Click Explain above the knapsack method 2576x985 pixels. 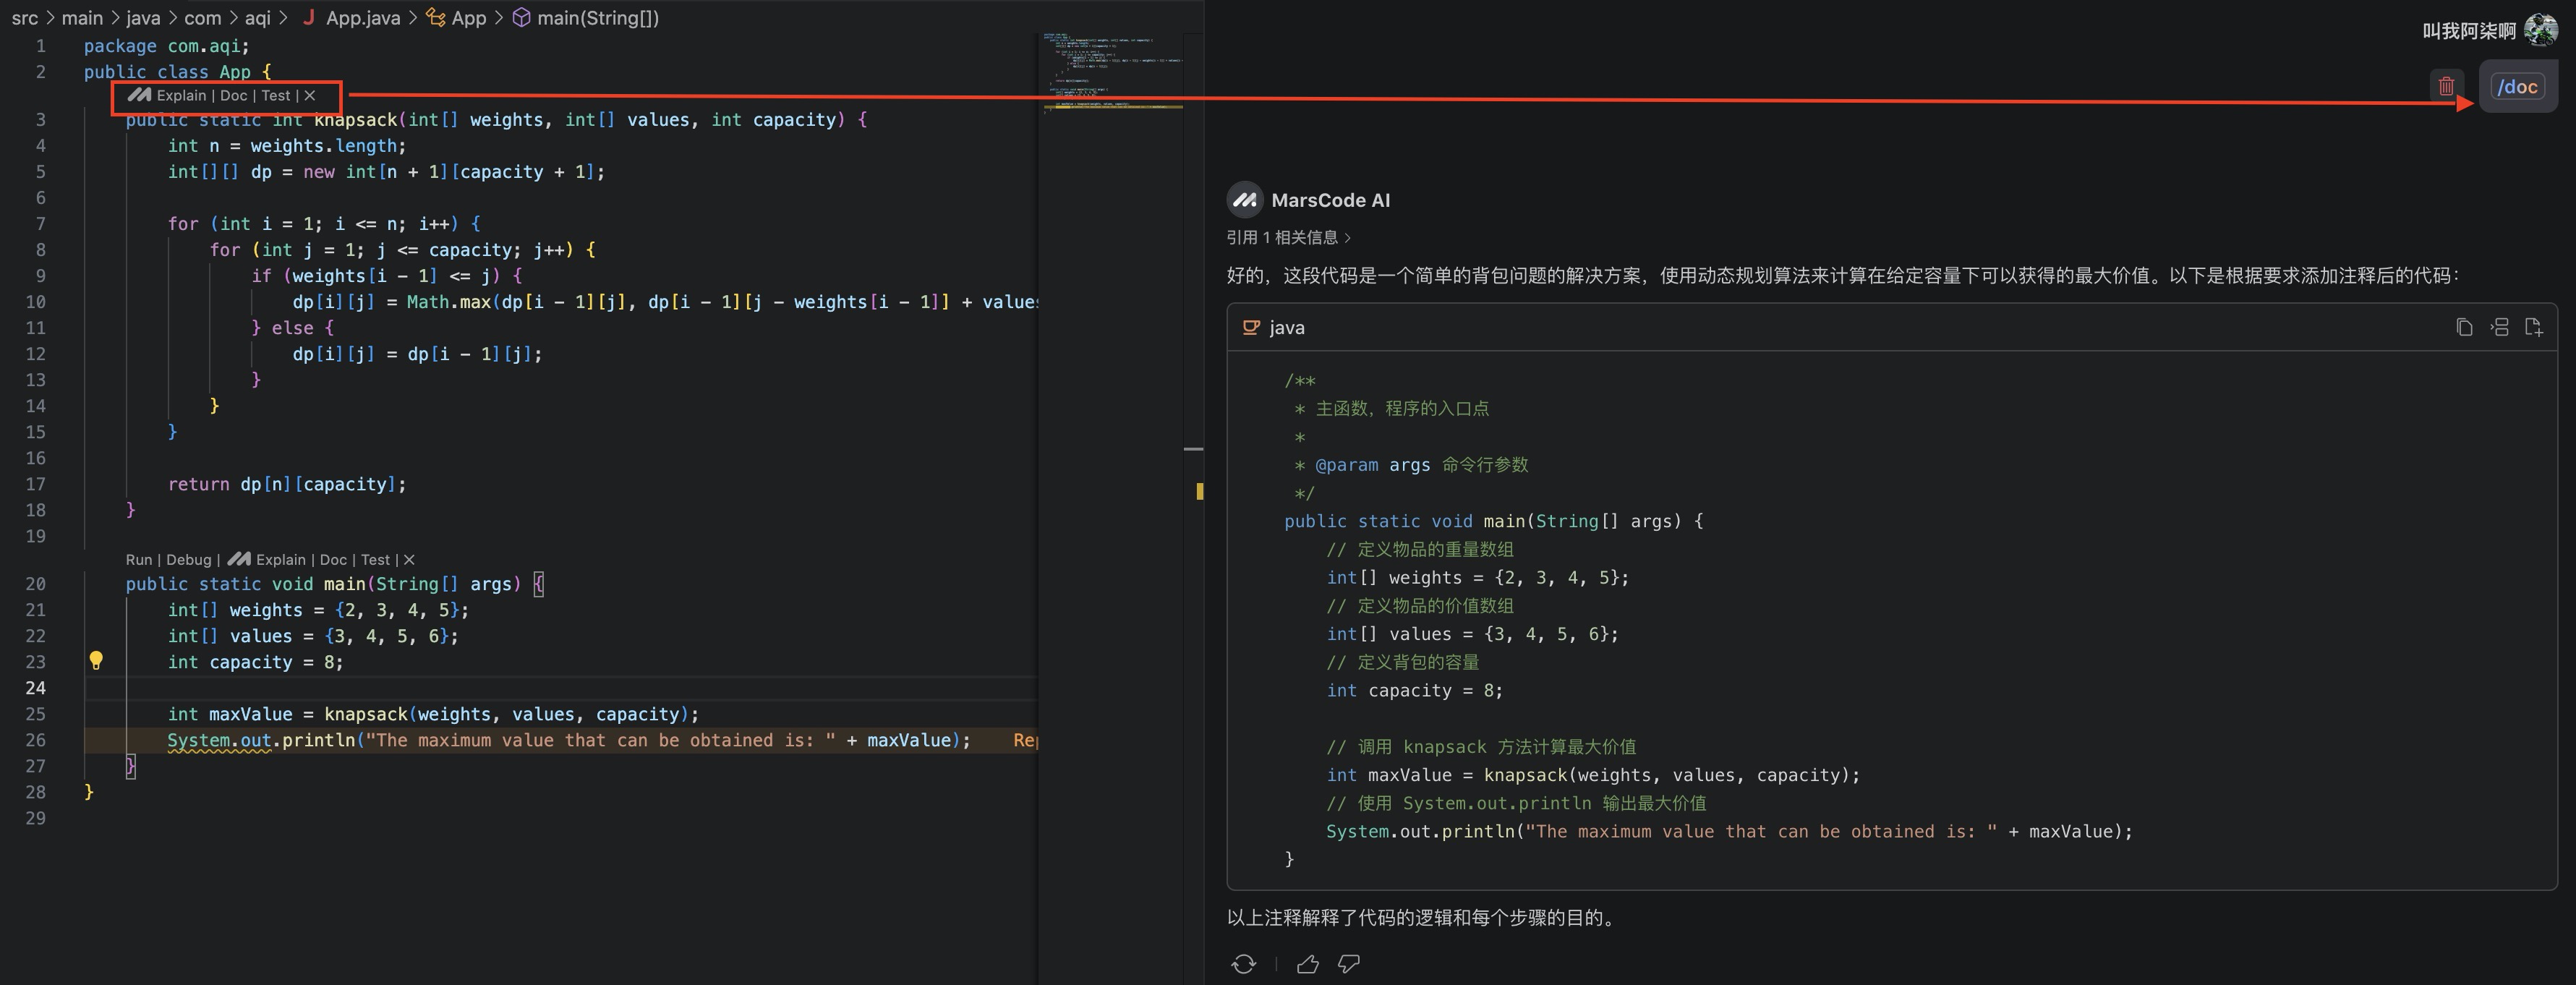coord(181,95)
